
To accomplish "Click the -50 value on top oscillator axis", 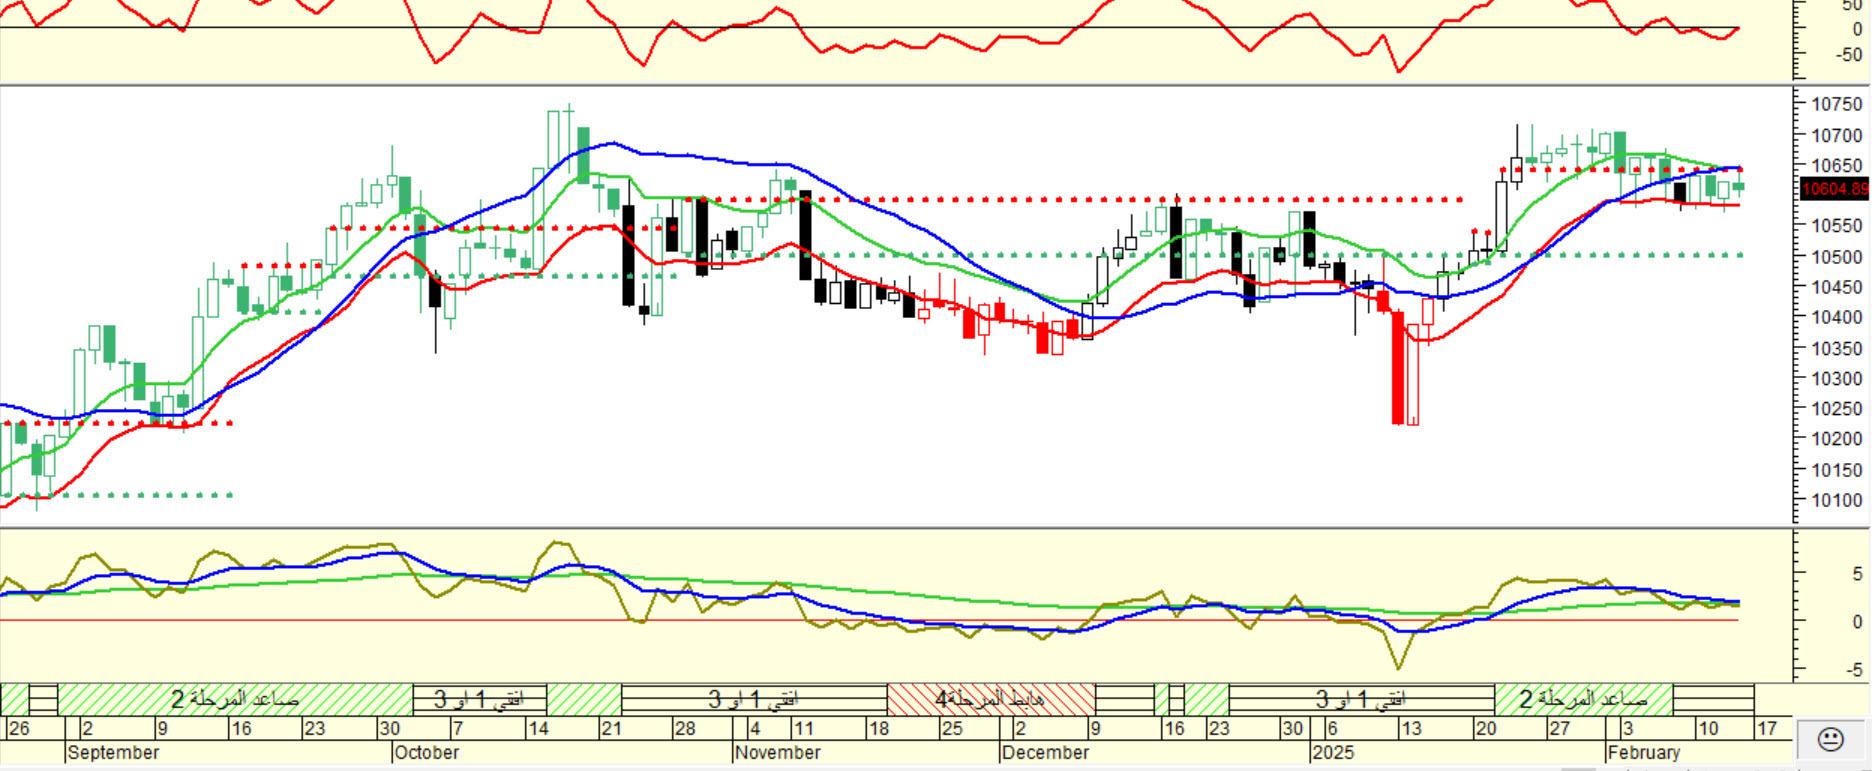I will tap(1850, 55).
